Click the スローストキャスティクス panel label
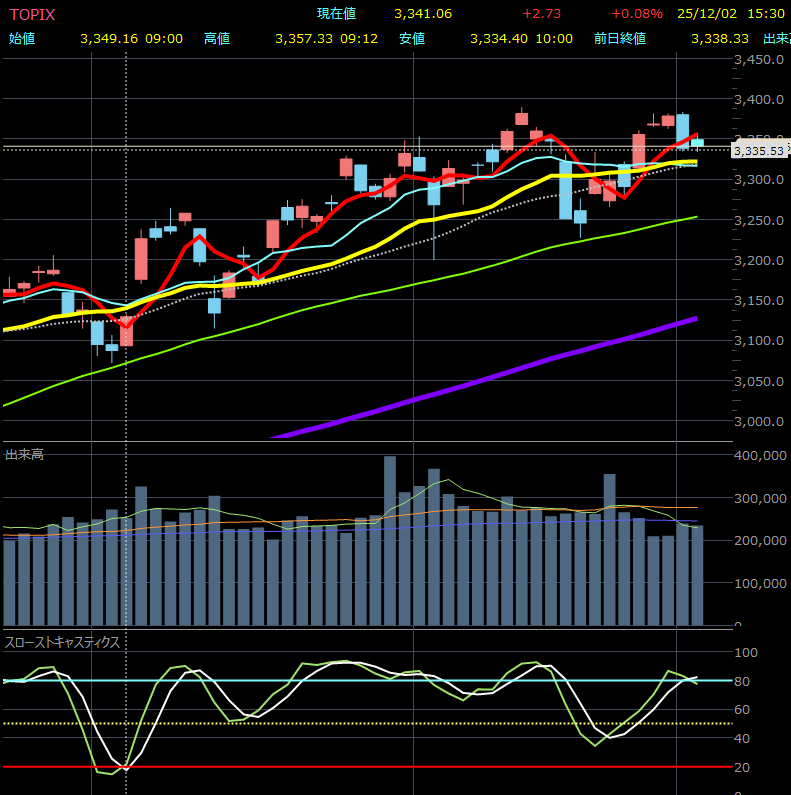 62,642
